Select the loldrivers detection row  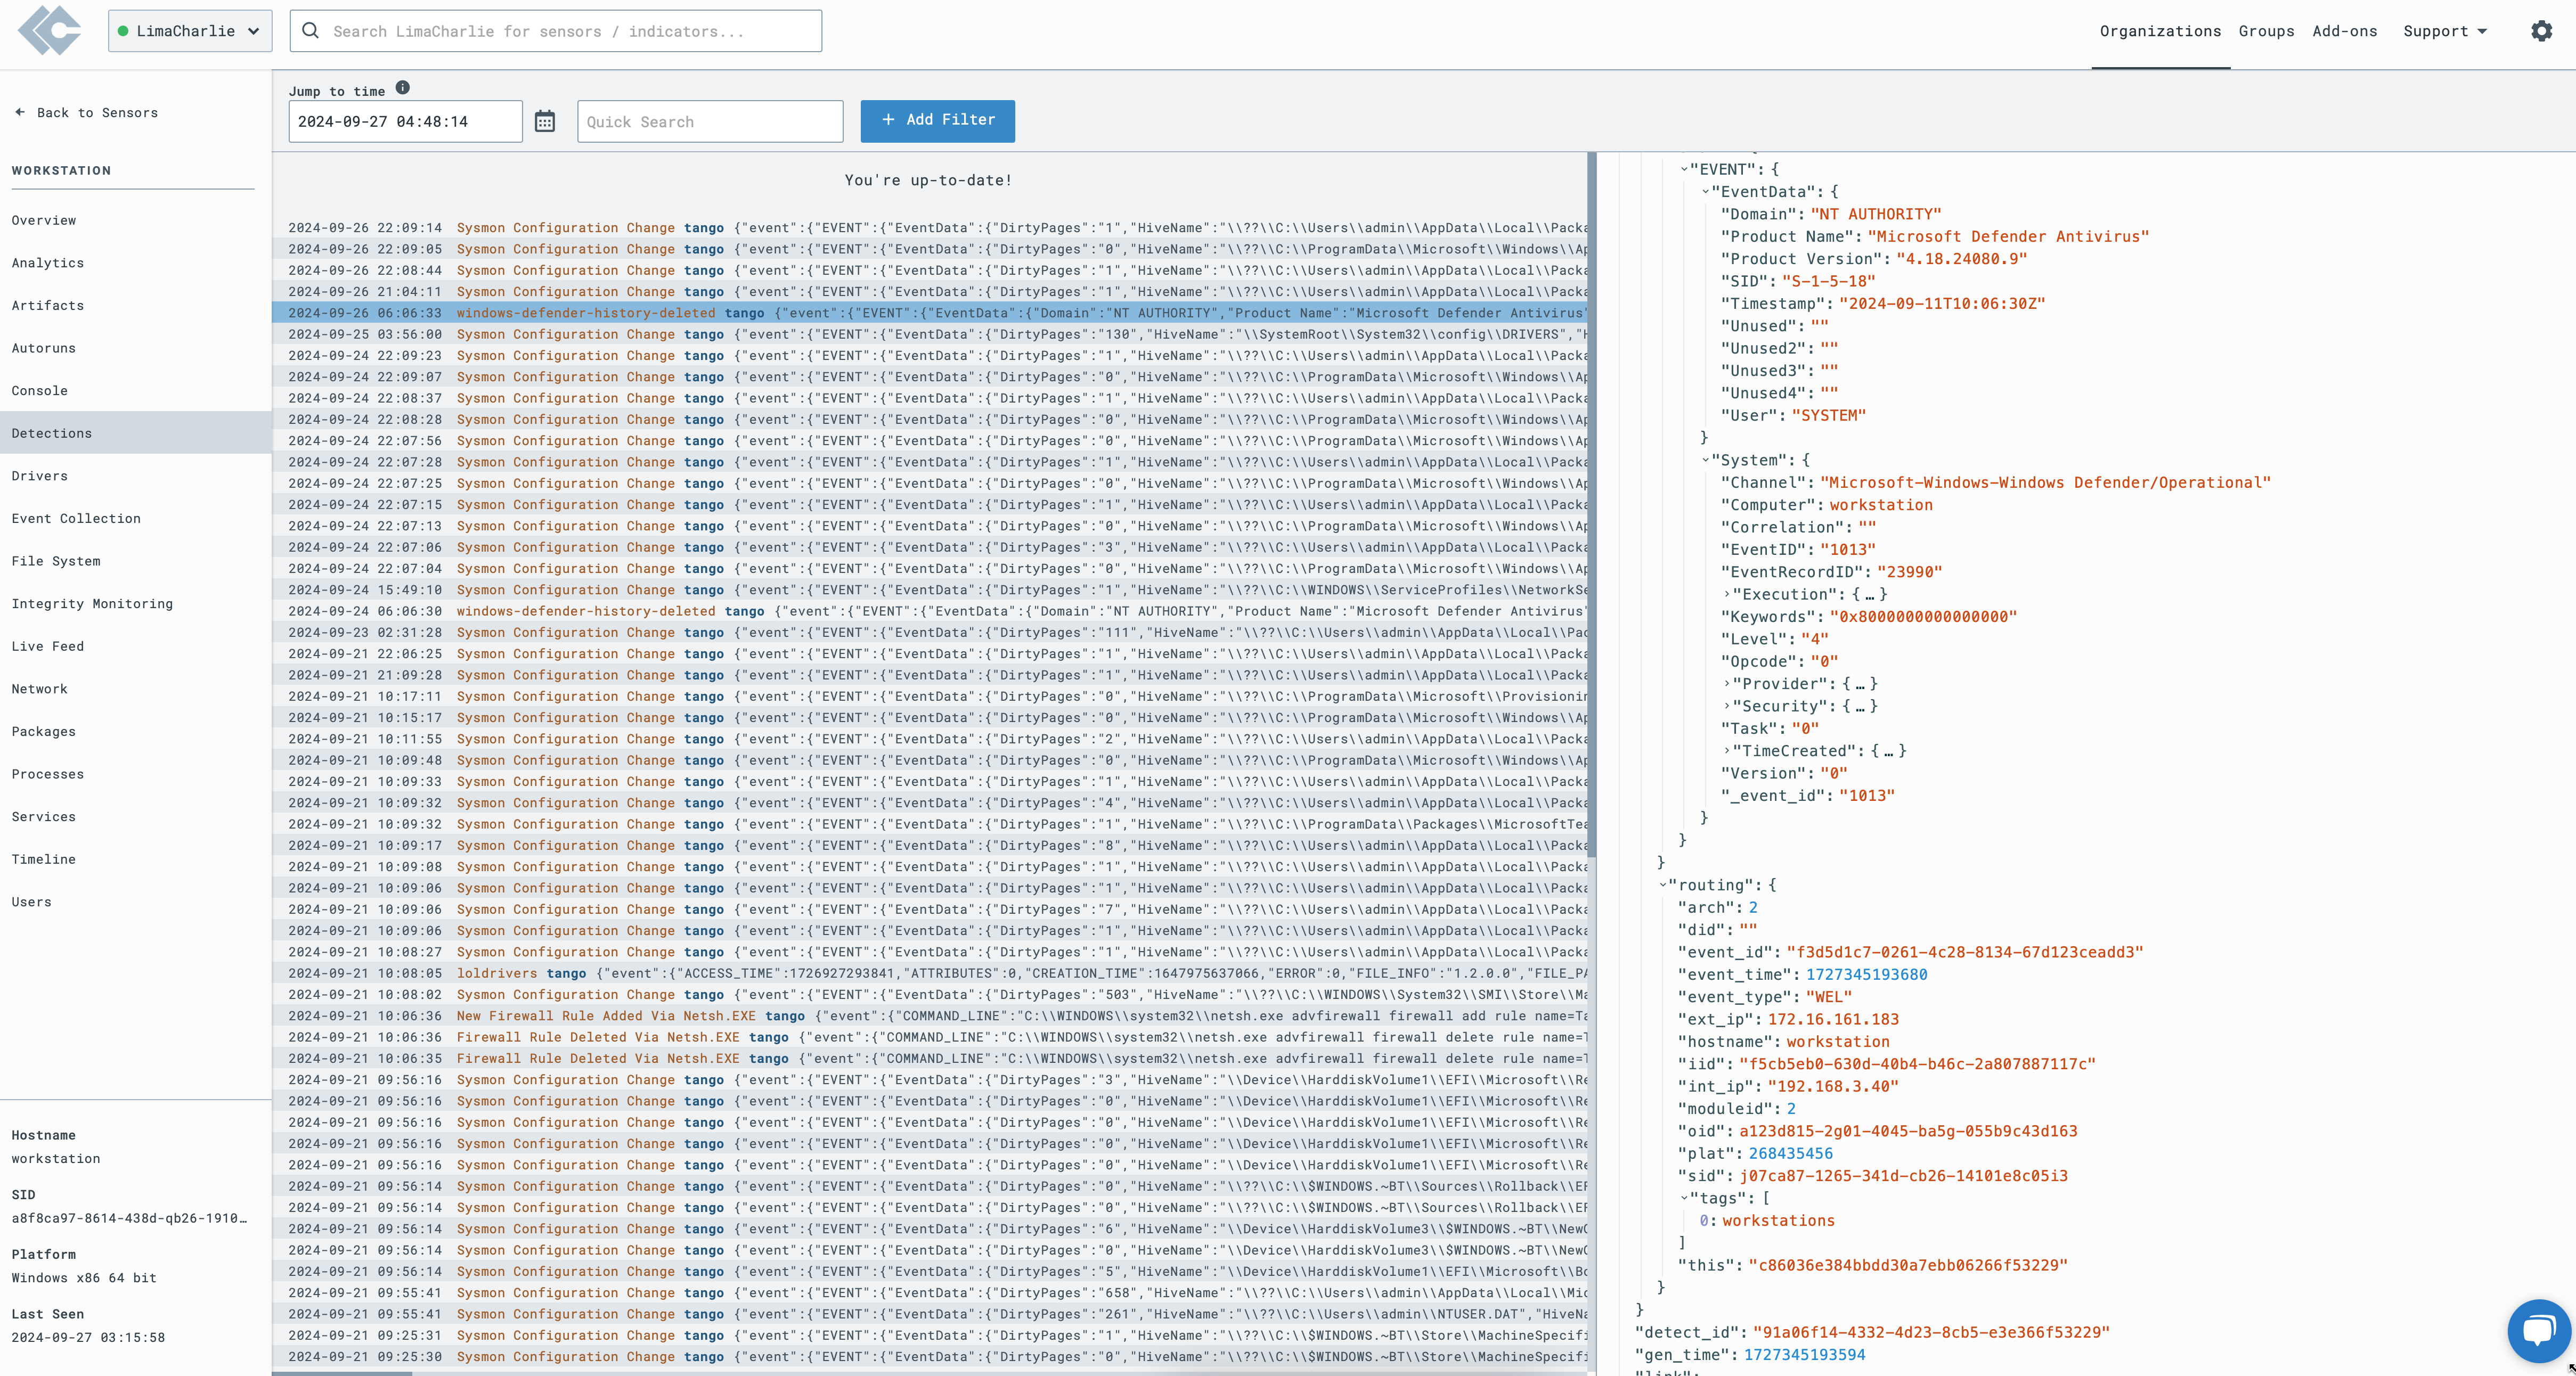coord(929,973)
